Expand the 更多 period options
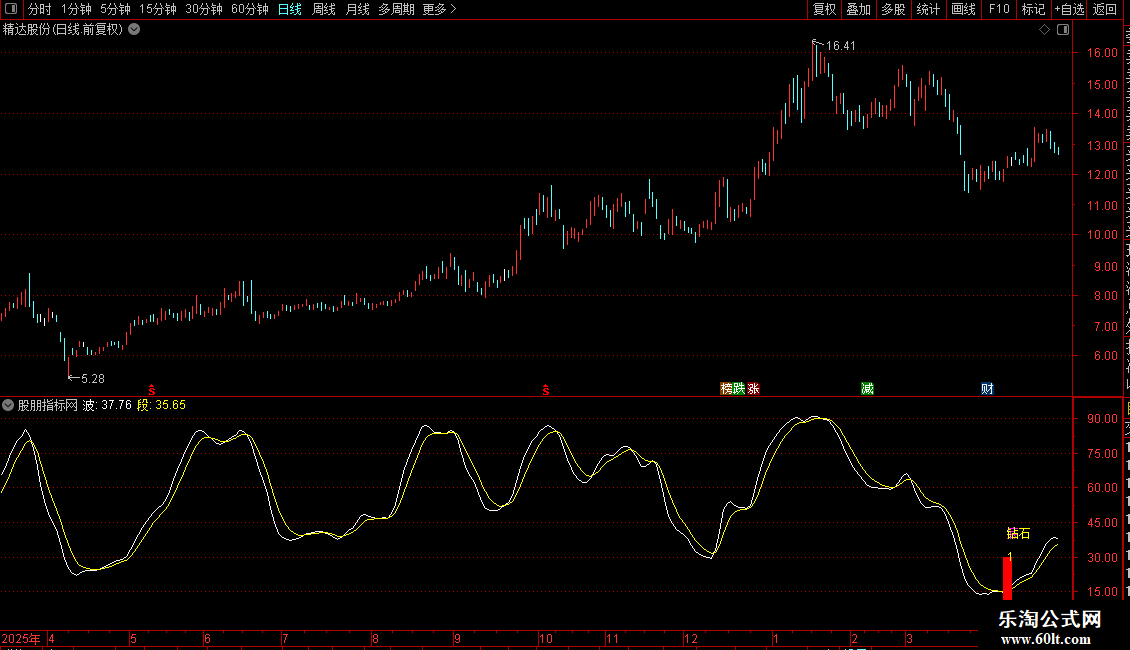The width and height of the screenshot is (1130, 650). [x=439, y=9]
